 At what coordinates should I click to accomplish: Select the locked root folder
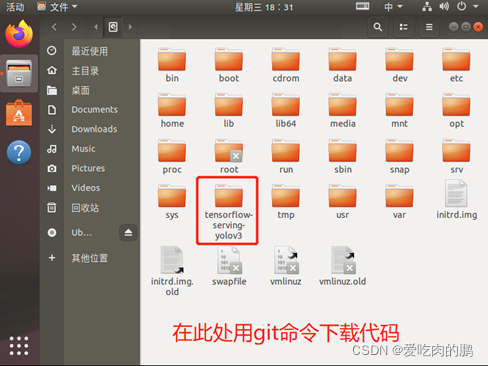coord(229,156)
